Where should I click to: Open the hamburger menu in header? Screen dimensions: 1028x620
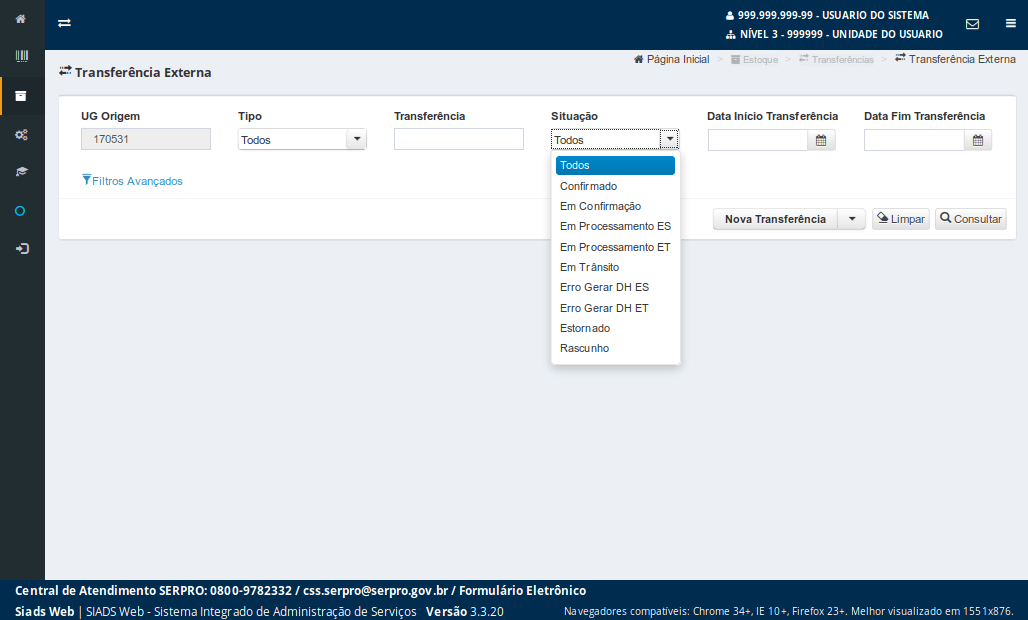click(1010, 24)
